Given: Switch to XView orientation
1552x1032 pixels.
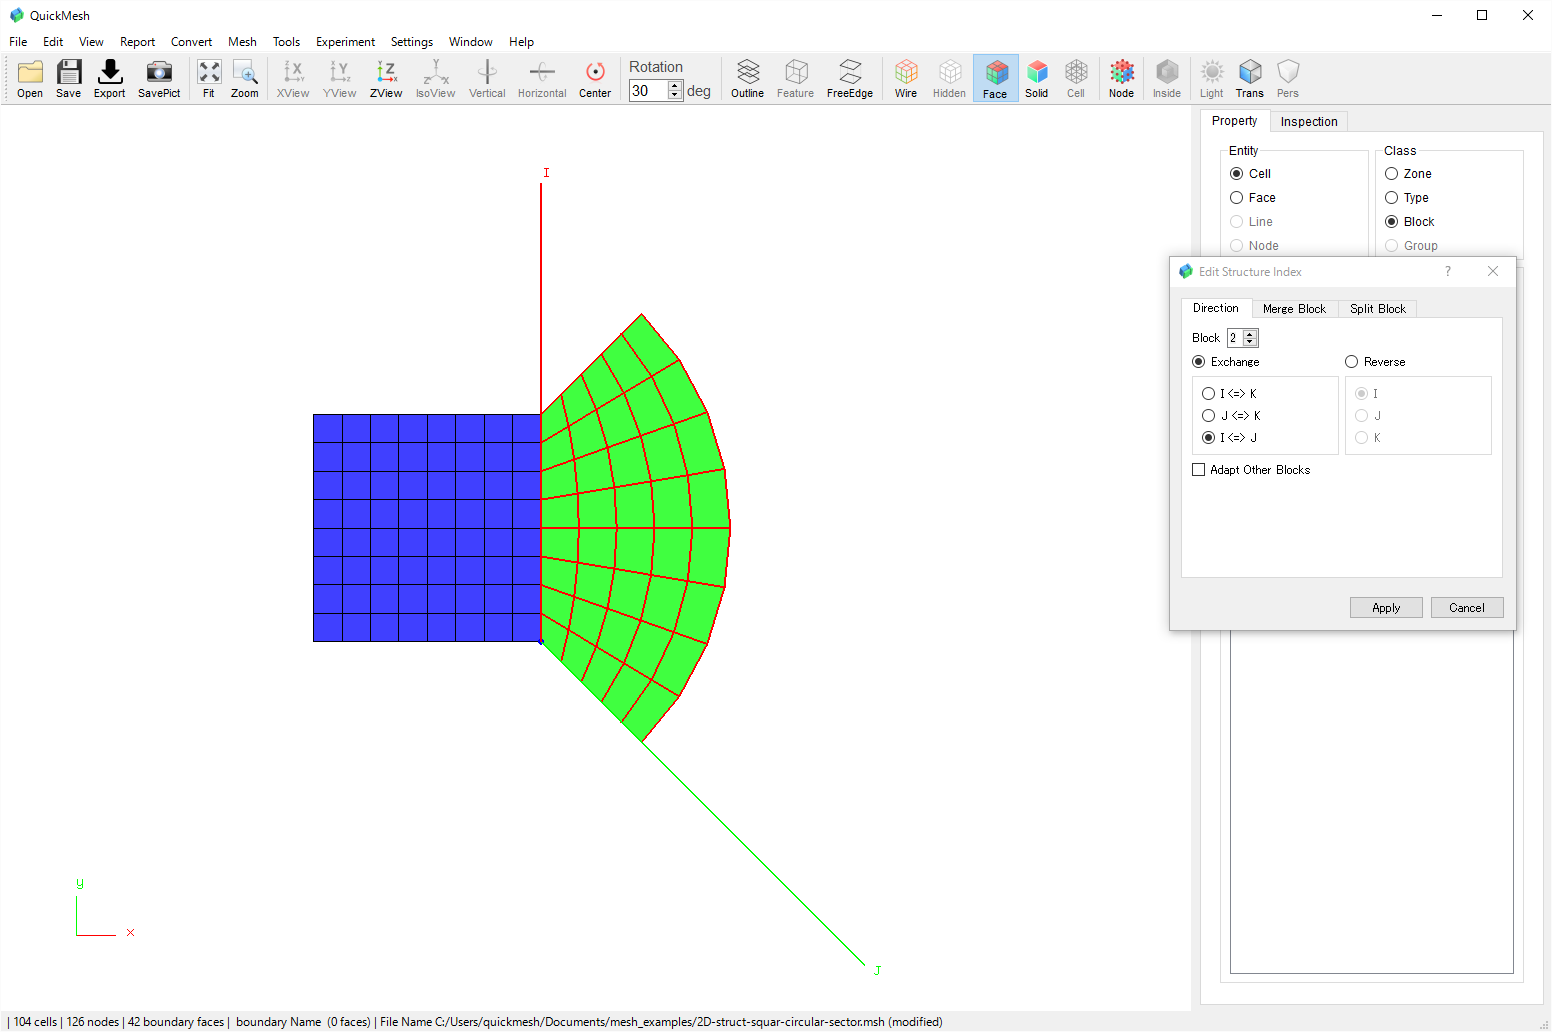Looking at the screenshot, I should pos(293,78).
